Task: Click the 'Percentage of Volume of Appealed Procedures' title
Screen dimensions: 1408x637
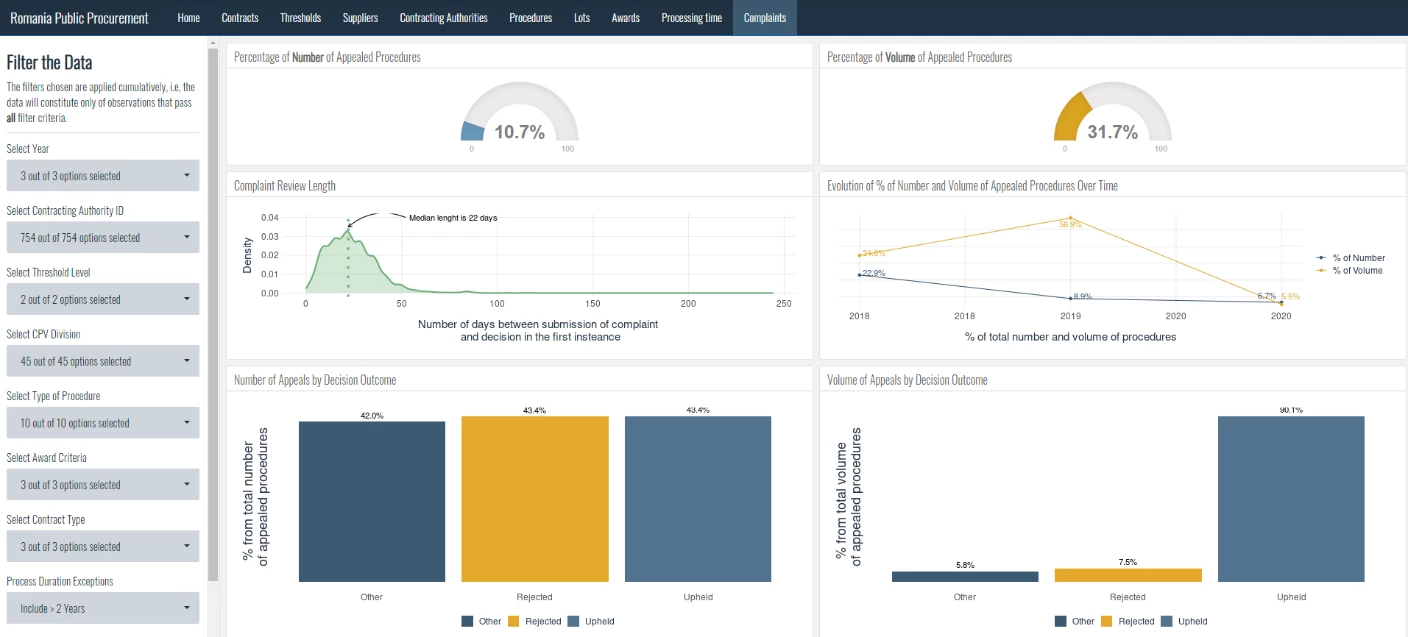Action: [x=920, y=57]
